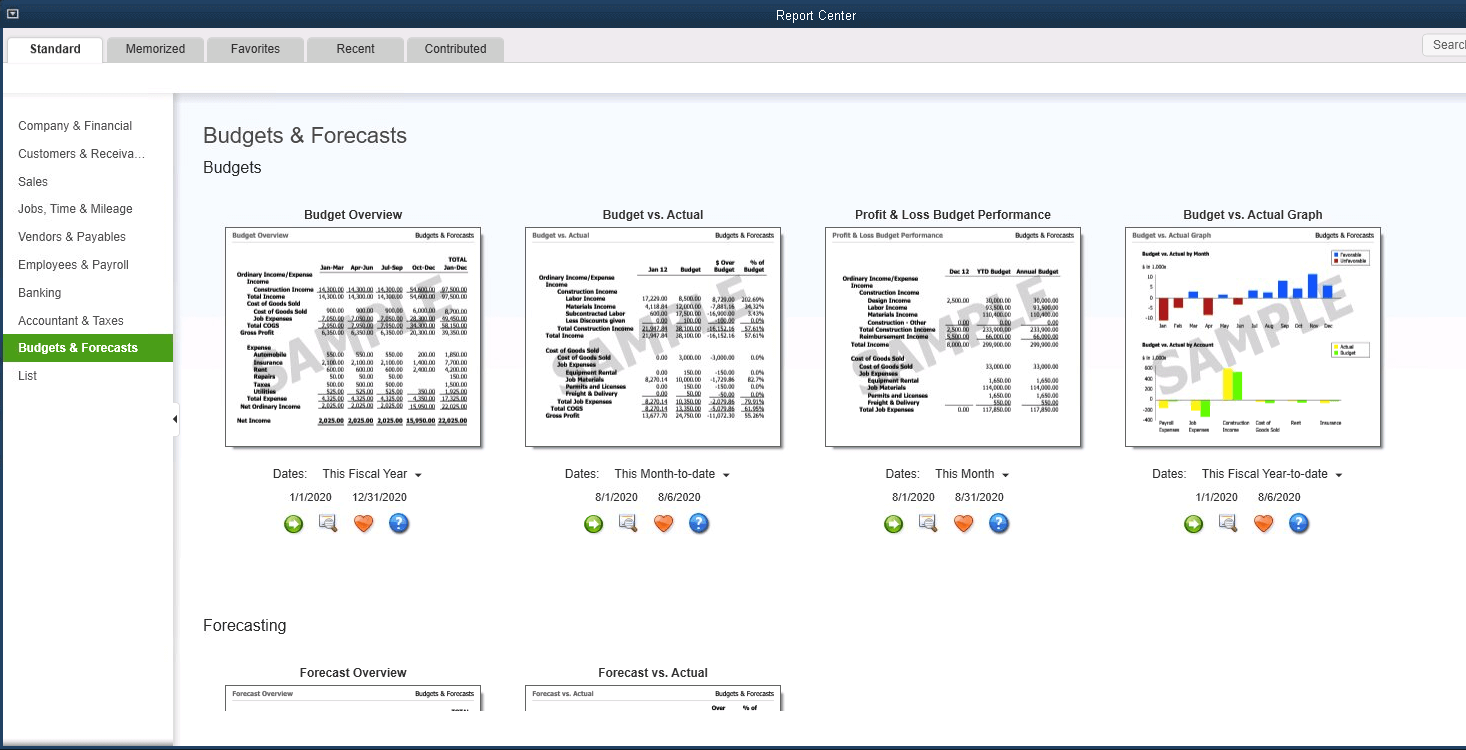Run Profit & Loss Budget Performance report
Viewport: 1466px width, 750px height.
click(x=893, y=523)
